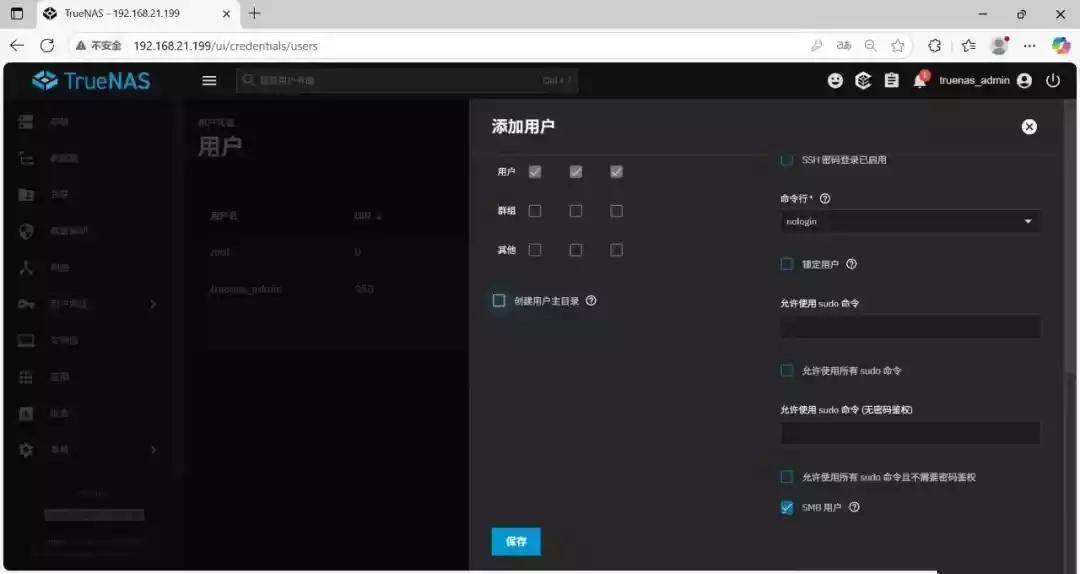
Task: Click the TrueNAS logo
Action: 91,81
